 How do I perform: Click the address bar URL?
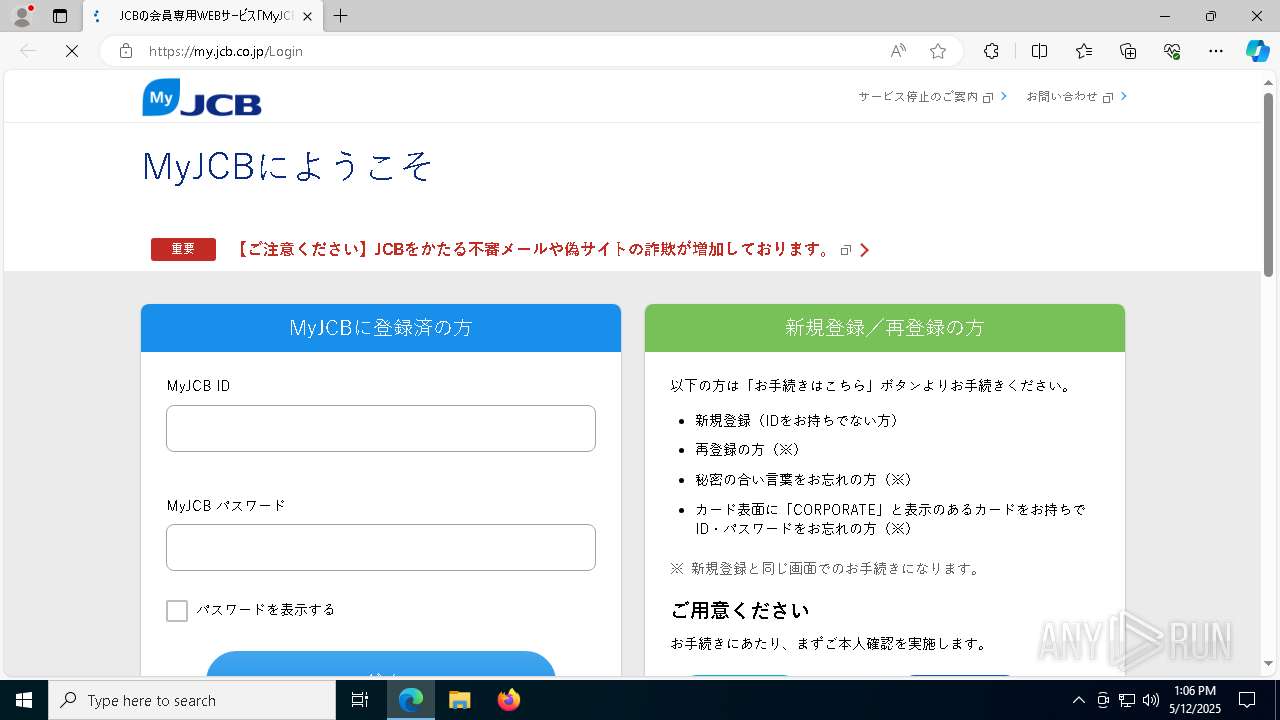(226, 51)
